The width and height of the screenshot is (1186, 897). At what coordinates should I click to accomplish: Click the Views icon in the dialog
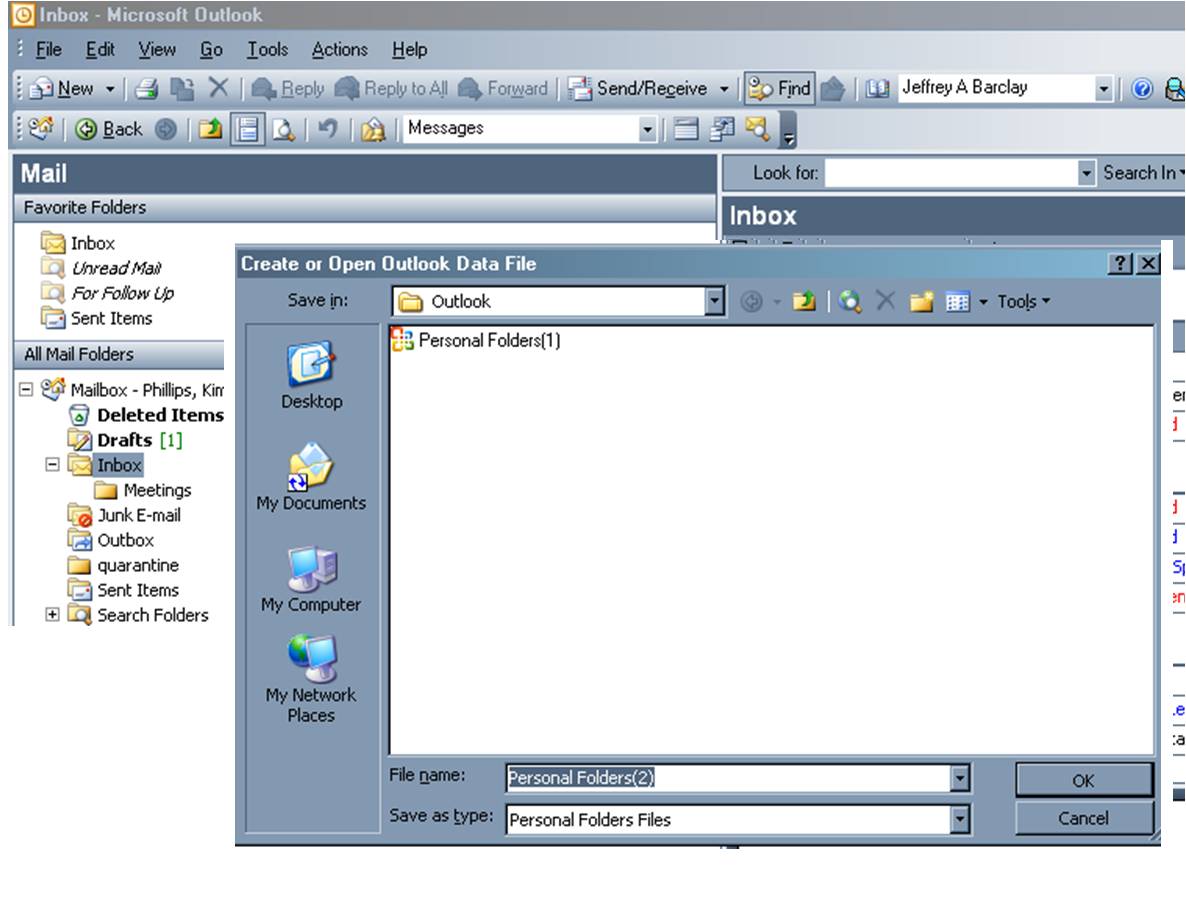pos(958,302)
